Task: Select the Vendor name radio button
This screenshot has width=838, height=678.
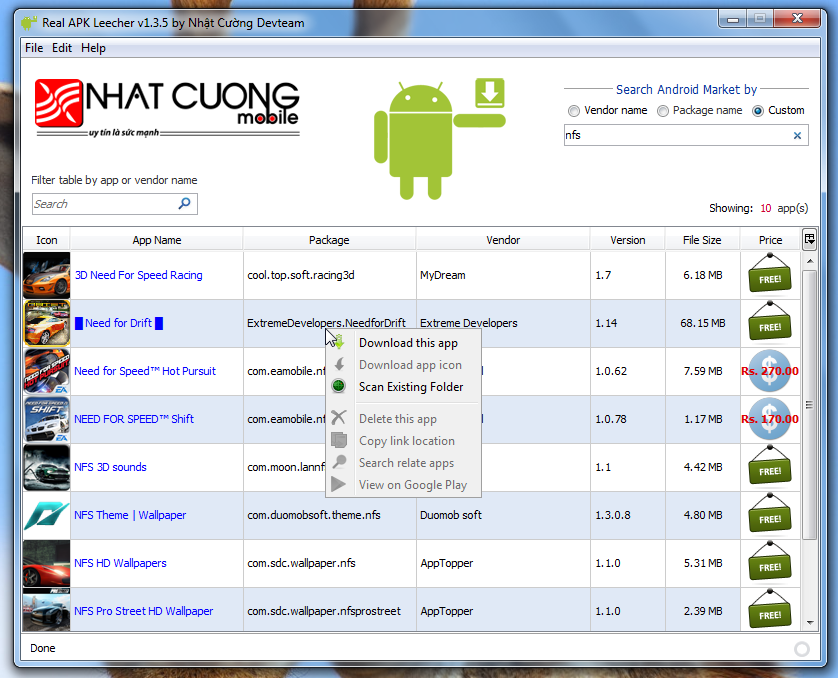Action: [x=573, y=111]
